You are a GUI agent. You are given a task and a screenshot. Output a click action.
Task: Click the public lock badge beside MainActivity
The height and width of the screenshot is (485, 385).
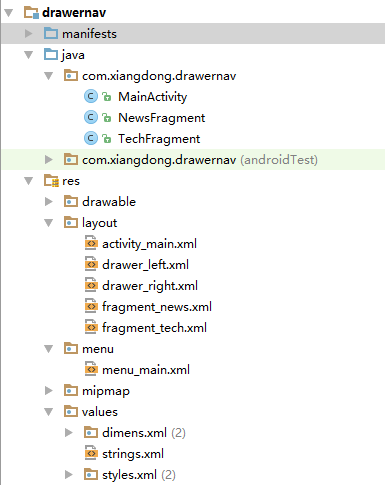pyautogui.click(x=106, y=97)
